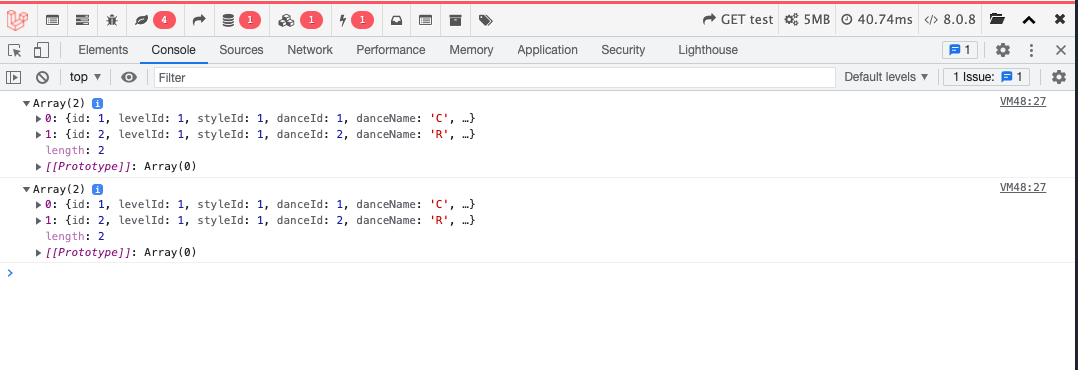Open DevTools settings gear

click(1003, 50)
